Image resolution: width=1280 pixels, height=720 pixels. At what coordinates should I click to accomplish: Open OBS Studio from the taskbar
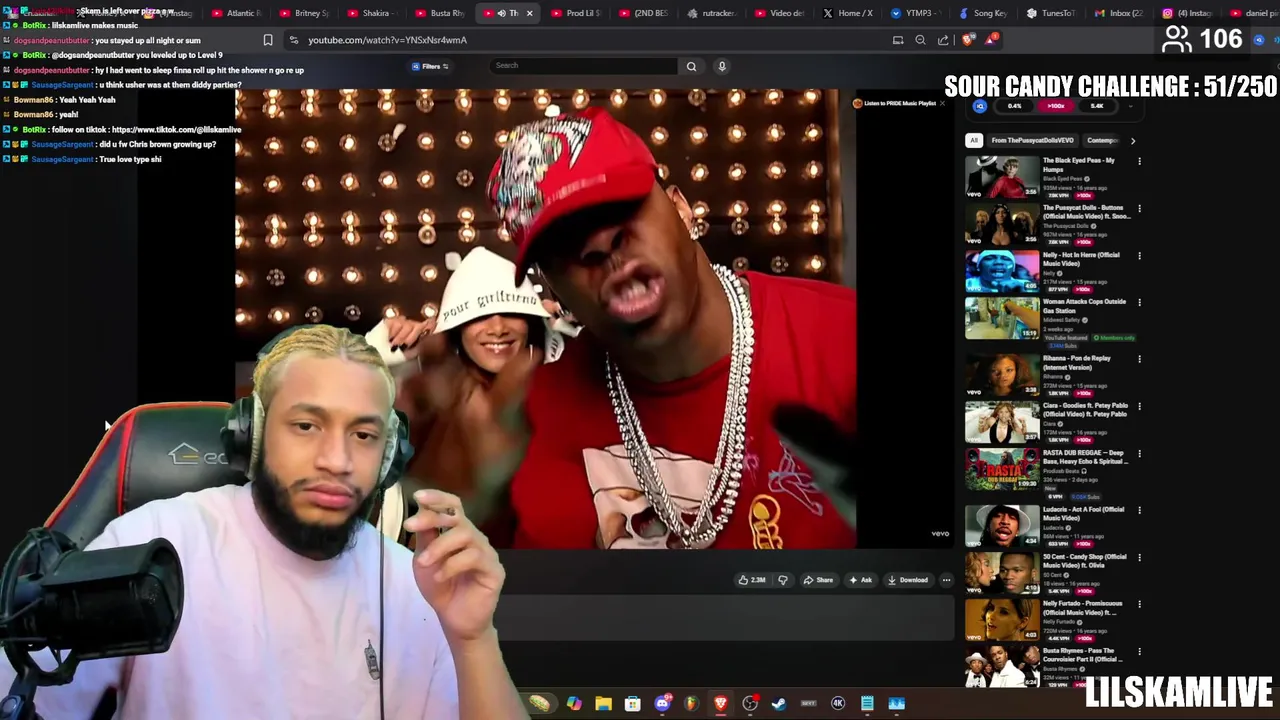750,704
